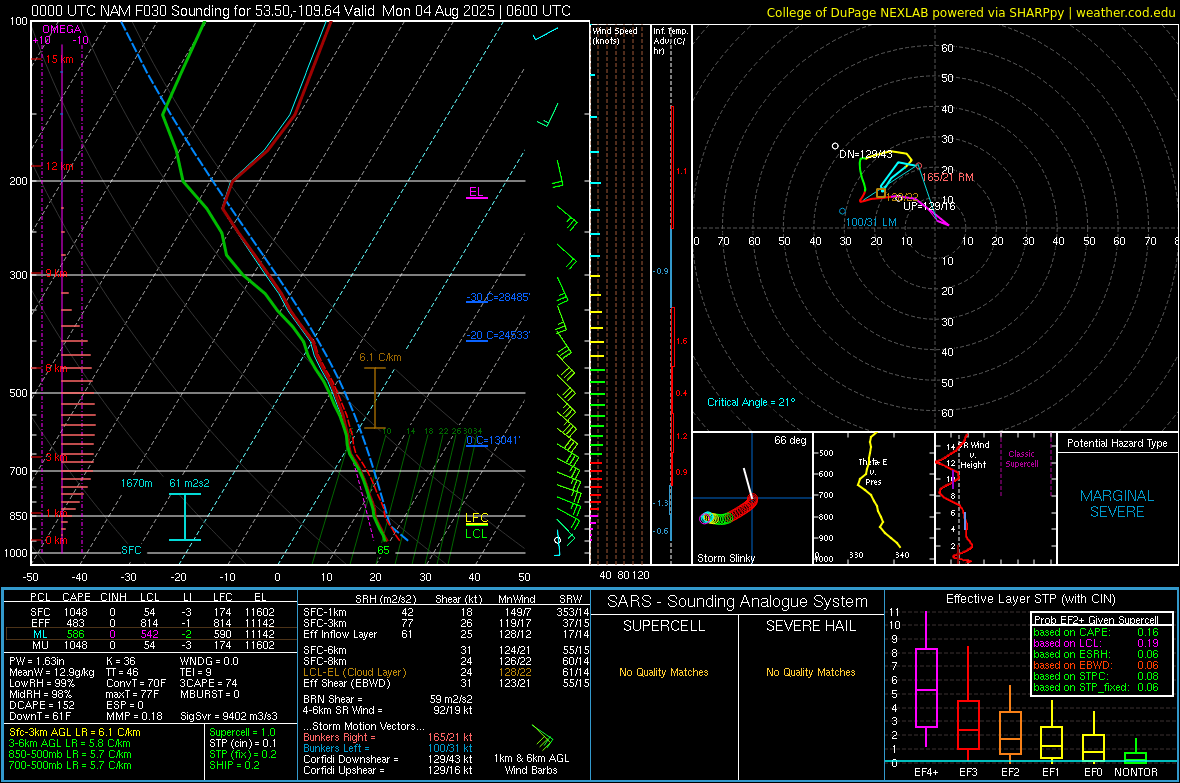Click 'Sfc-3km AGL LR = 6.1 C/km' line
Image resolution: width=1180 pixels, height=783 pixels.
pyautogui.click(x=75, y=732)
